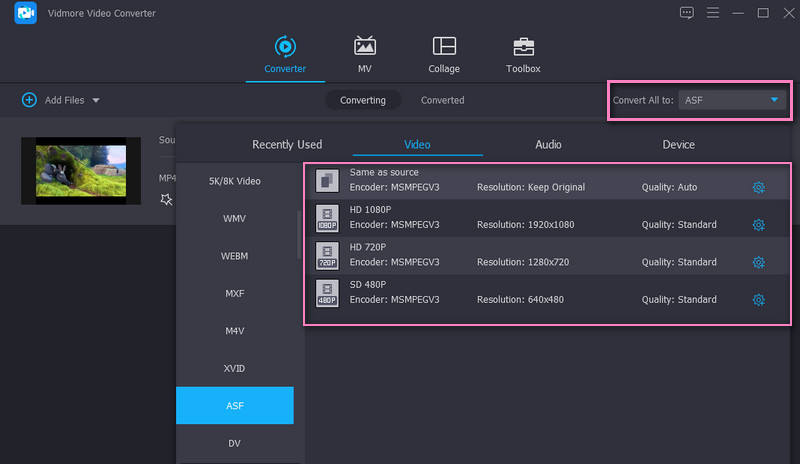Click the star edit icon under thumbnail
Screen dimensions: 800x464
(166, 200)
